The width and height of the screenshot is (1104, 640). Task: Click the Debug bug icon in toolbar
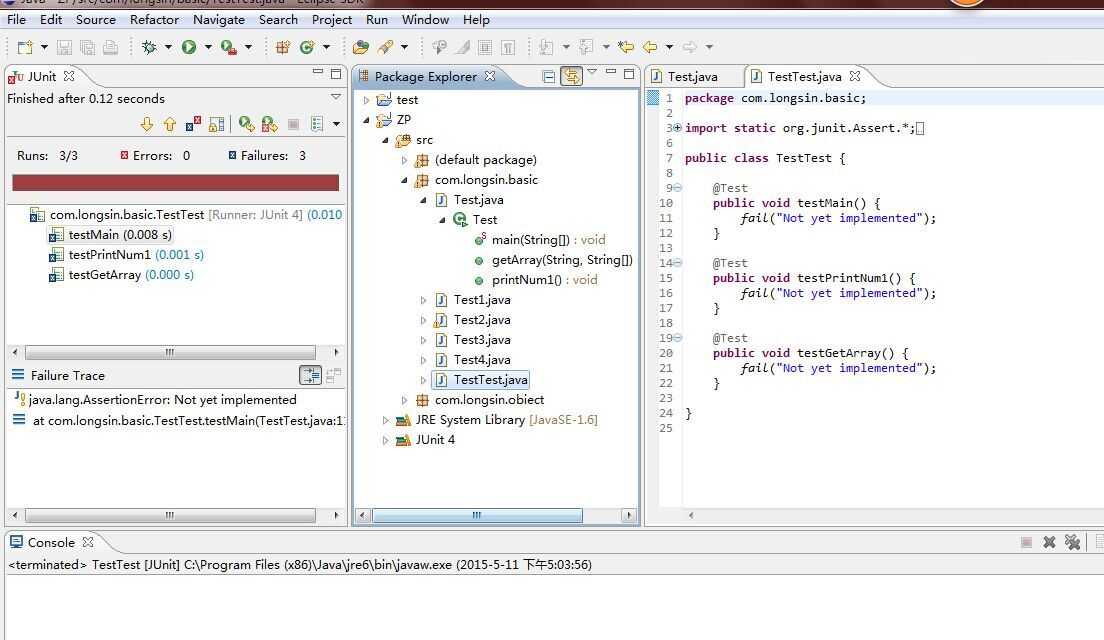[x=149, y=47]
